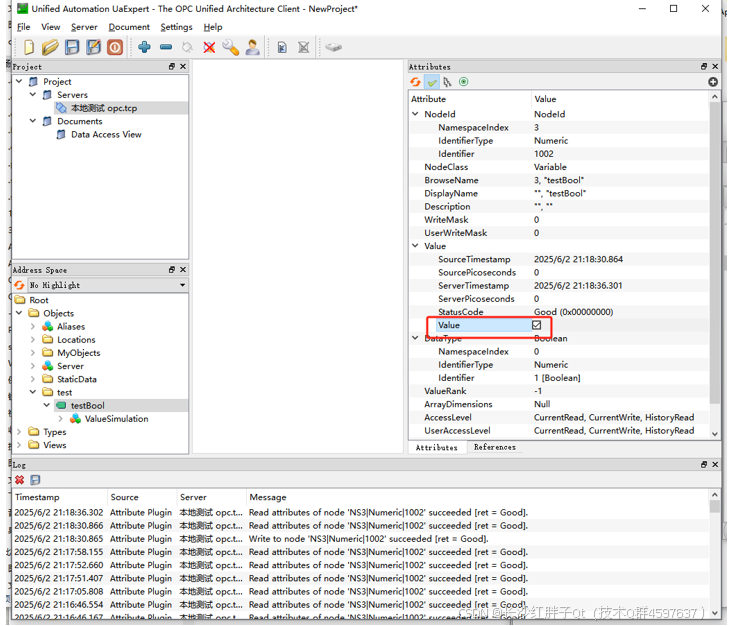Click the Remove Server minus icon

tap(166, 47)
